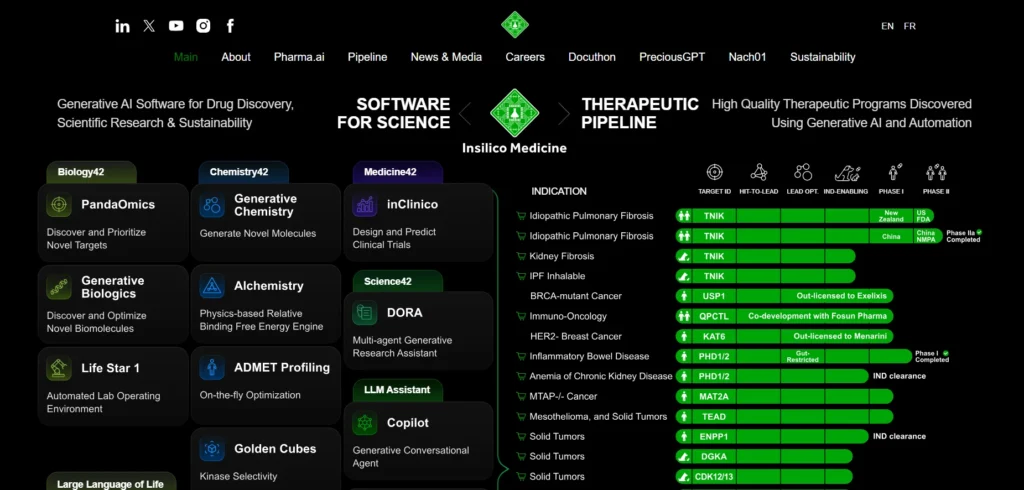
Task: Click the X (Twitter) icon
Action: tap(149, 26)
